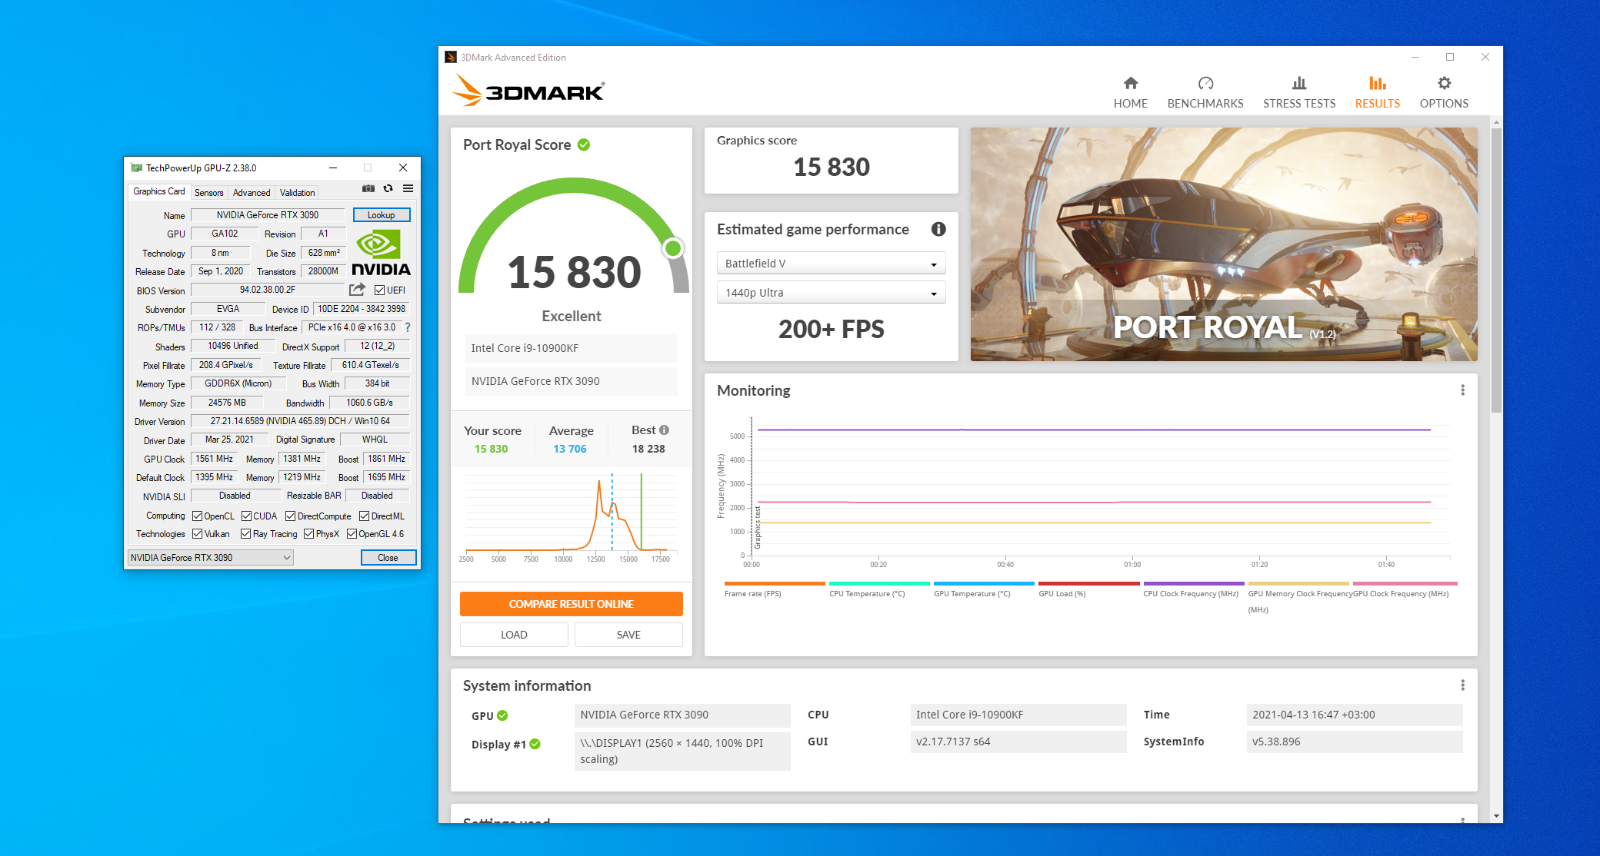Toggle the Ray Tracing checkbox

pos(245,534)
